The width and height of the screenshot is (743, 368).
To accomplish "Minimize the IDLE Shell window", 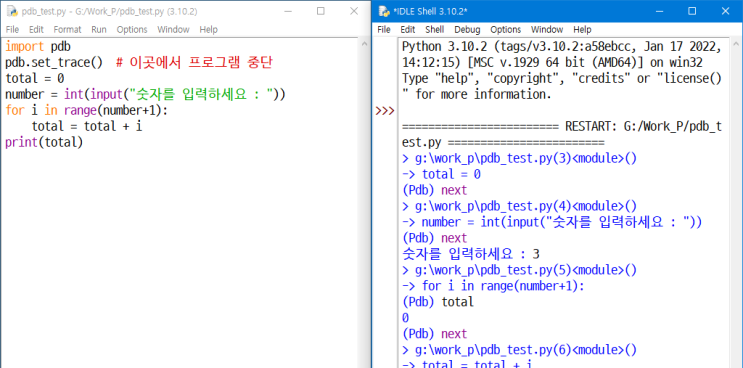I will 659,11.
